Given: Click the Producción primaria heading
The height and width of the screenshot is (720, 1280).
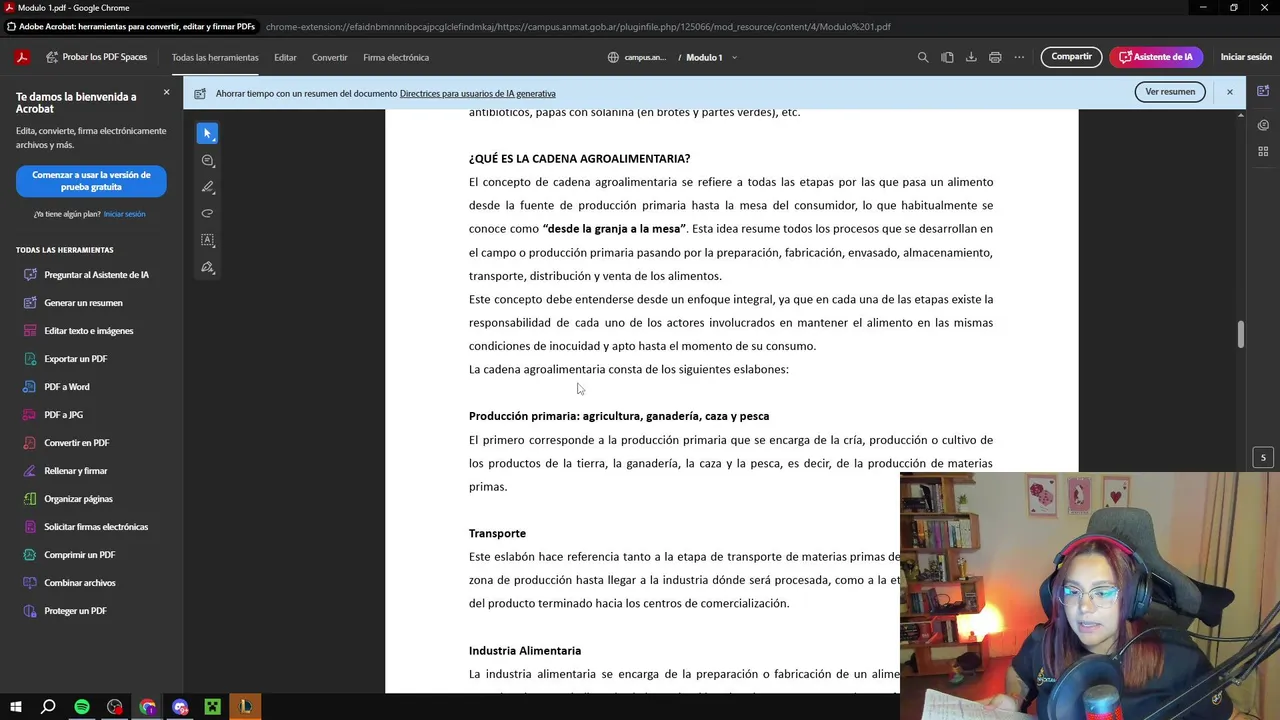Looking at the screenshot, I should click(619, 416).
